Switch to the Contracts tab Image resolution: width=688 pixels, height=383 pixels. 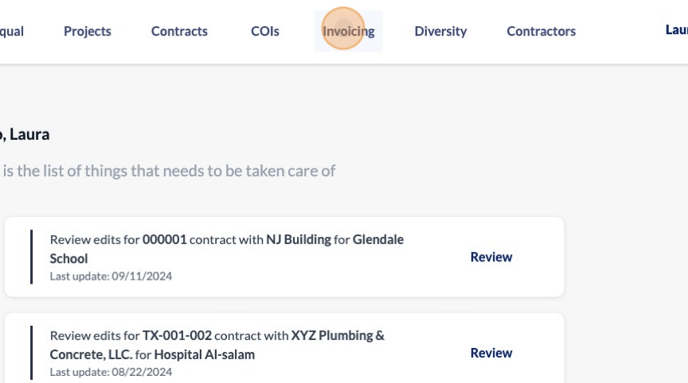[x=179, y=31]
